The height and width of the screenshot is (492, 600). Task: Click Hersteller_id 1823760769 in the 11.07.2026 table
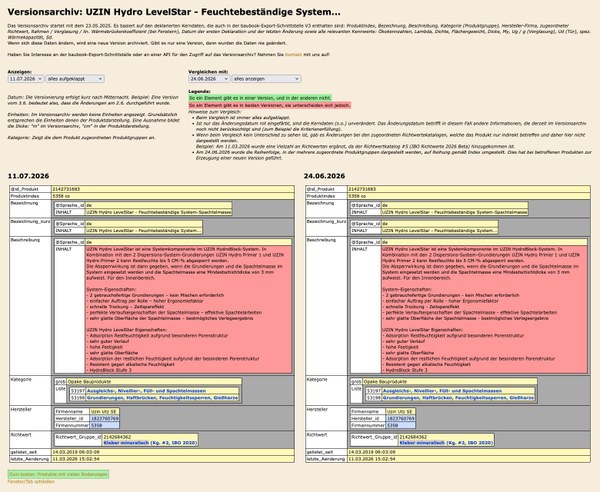click(x=104, y=419)
